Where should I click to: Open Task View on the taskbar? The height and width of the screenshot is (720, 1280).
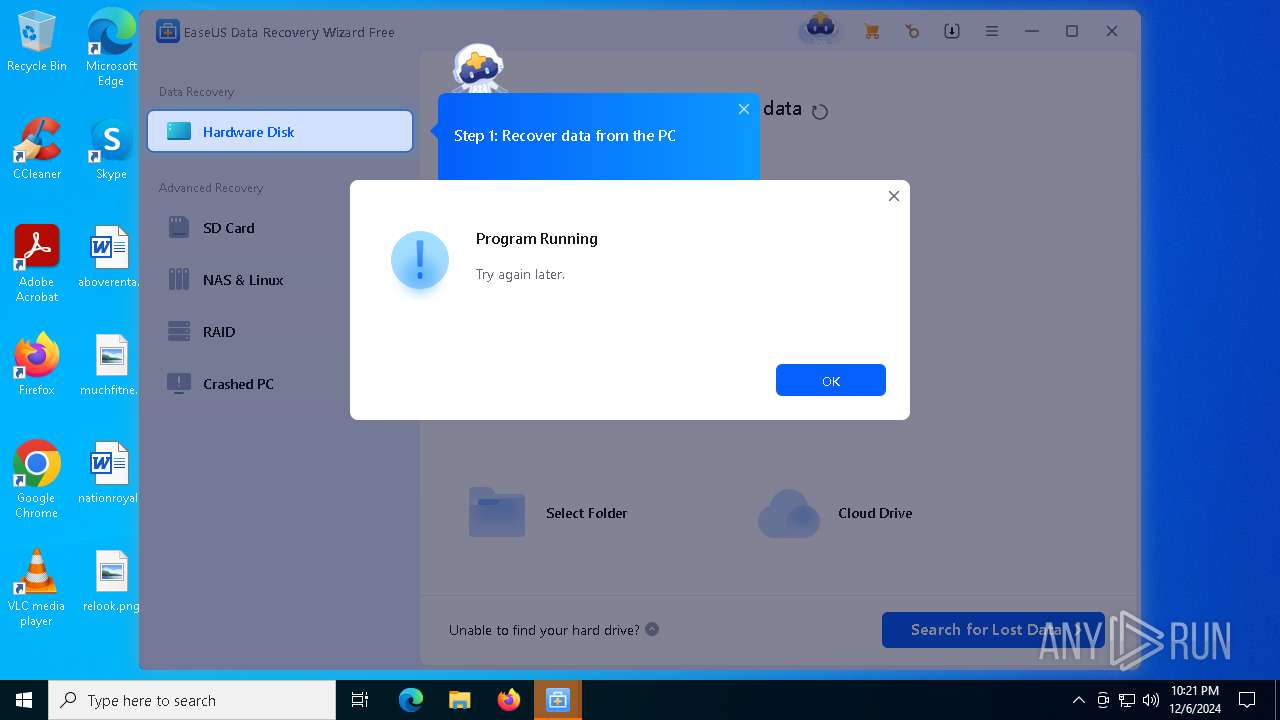point(360,700)
